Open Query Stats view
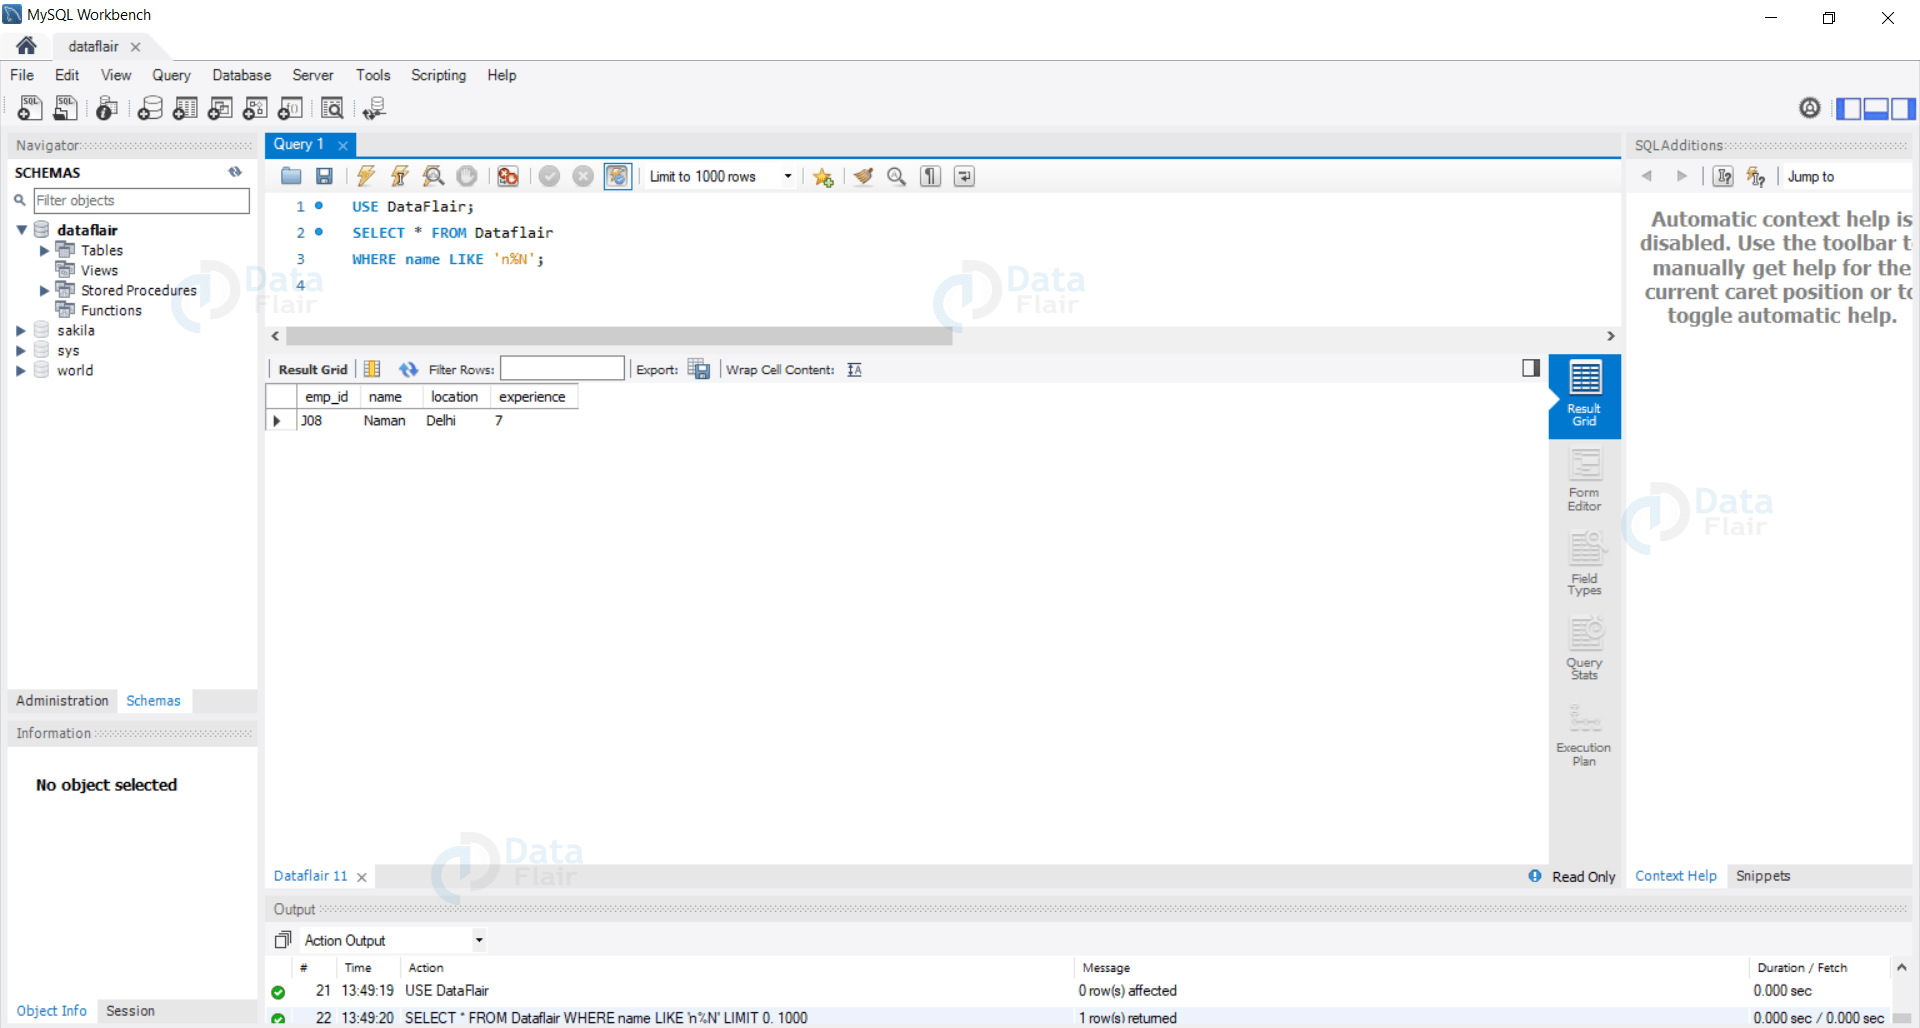The image size is (1920, 1028). (x=1584, y=648)
